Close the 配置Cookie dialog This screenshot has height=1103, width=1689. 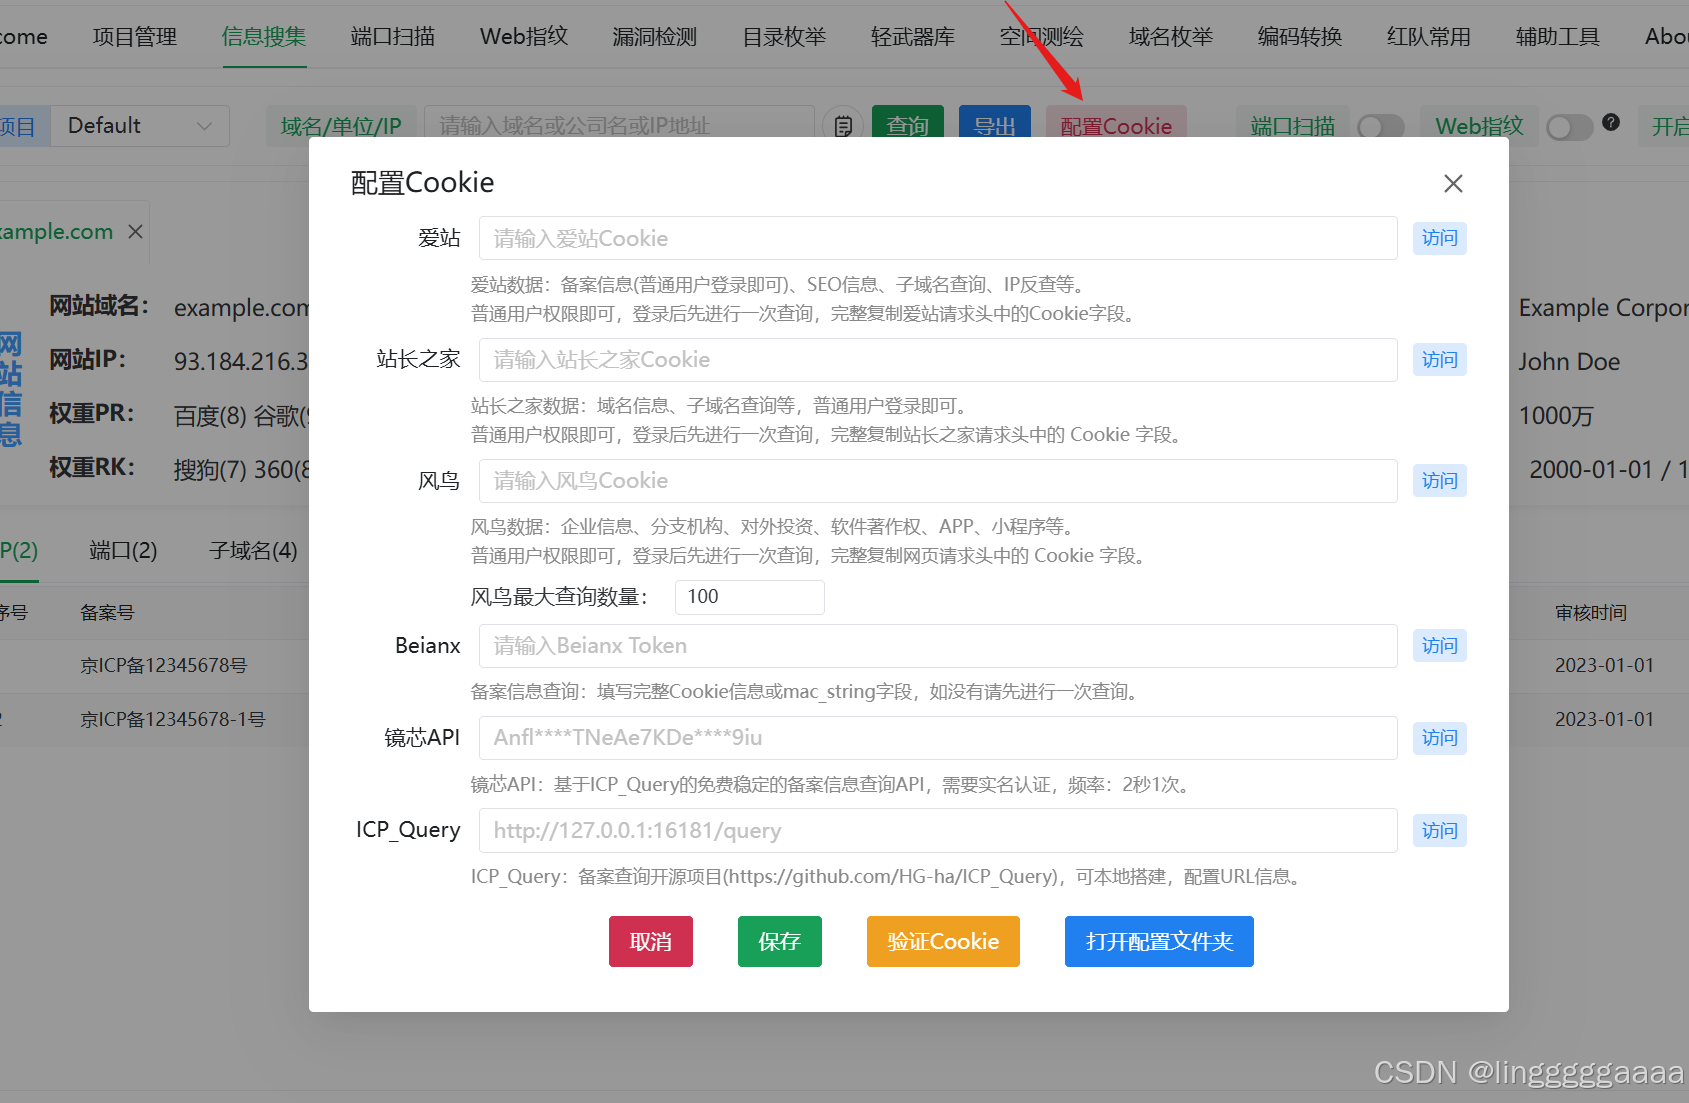1453,183
